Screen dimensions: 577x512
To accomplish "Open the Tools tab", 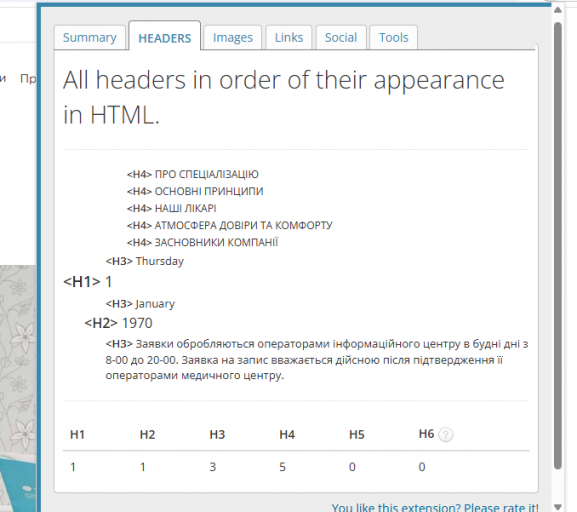I will pos(393,38).
